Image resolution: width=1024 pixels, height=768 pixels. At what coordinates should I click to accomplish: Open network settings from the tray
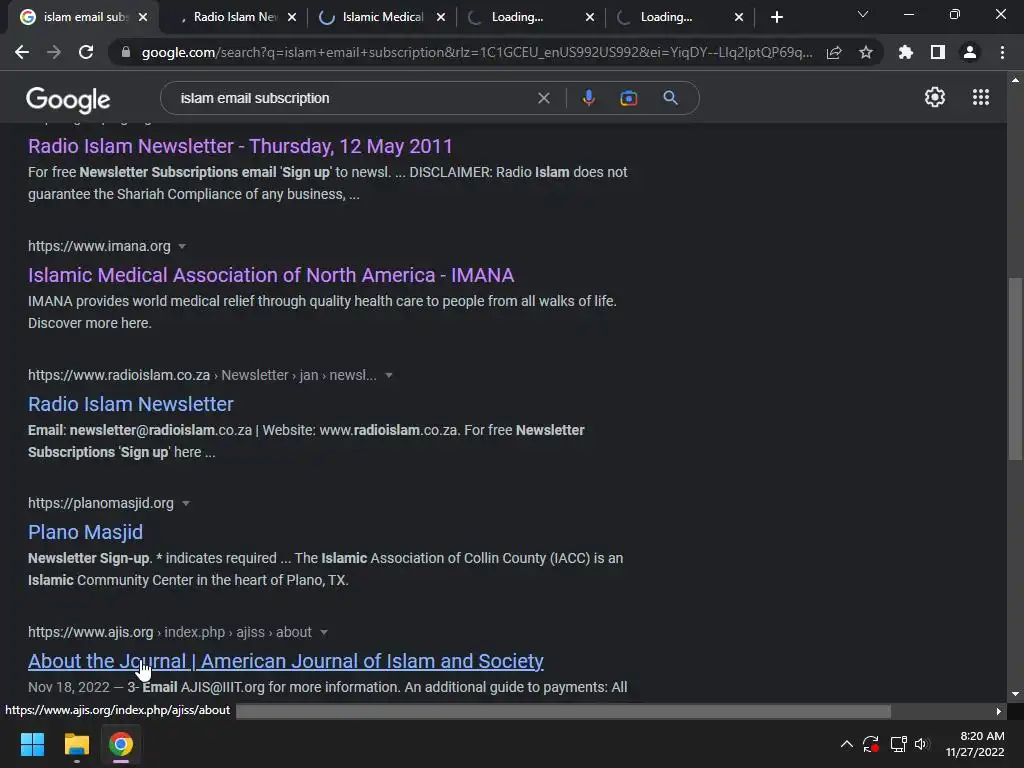pos(898,744)
